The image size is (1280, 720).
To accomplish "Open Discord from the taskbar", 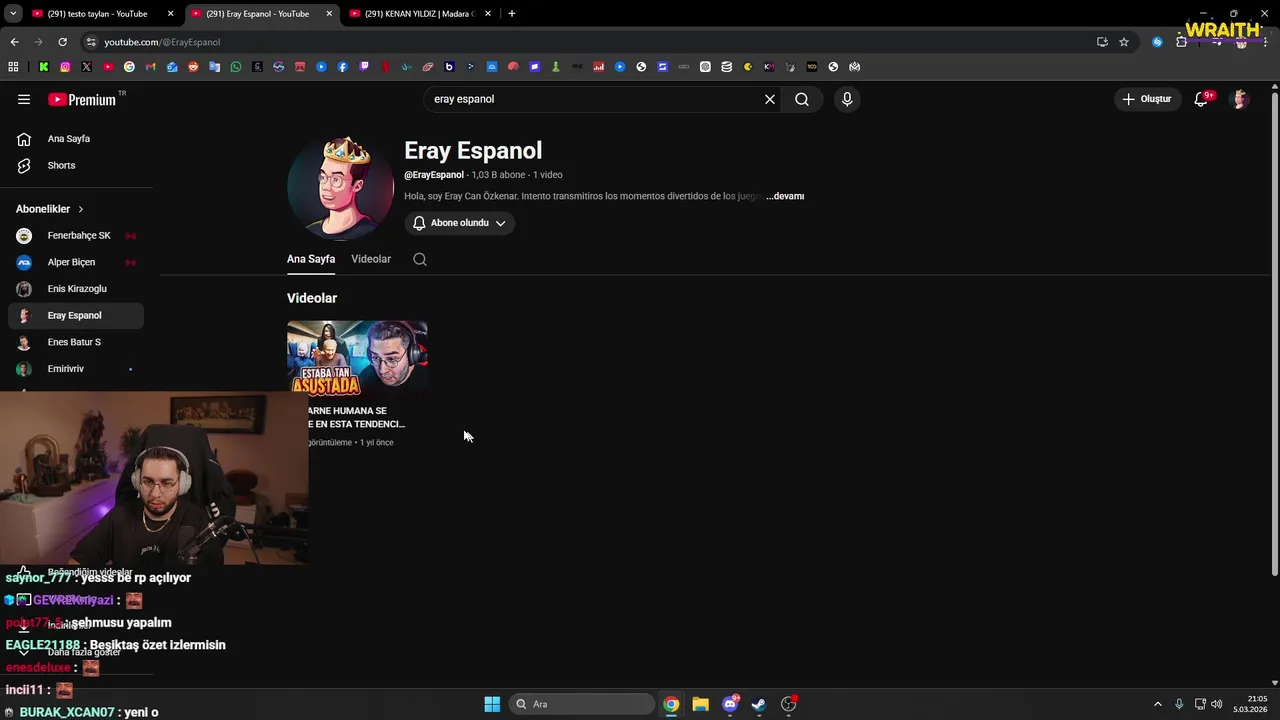I will click(730, 704).
